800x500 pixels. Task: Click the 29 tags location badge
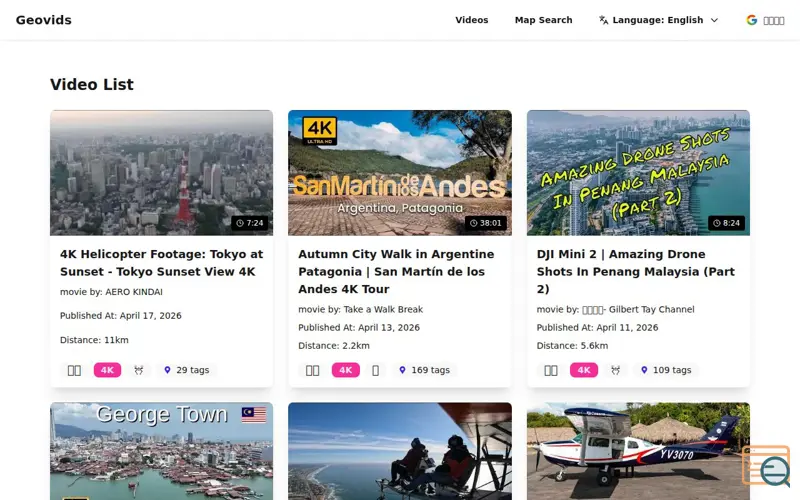[x=187, y=370]
